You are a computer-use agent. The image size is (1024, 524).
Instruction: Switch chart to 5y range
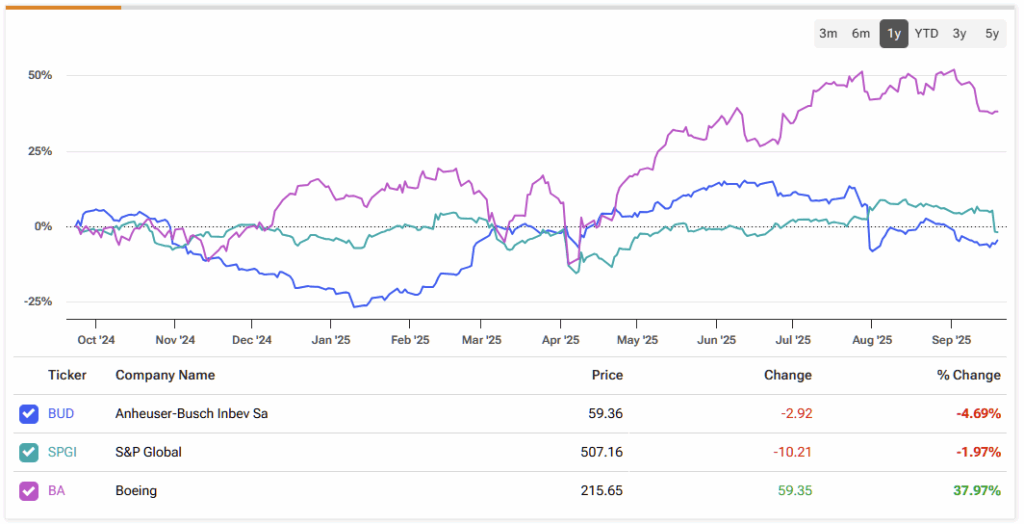click(991, 33)
